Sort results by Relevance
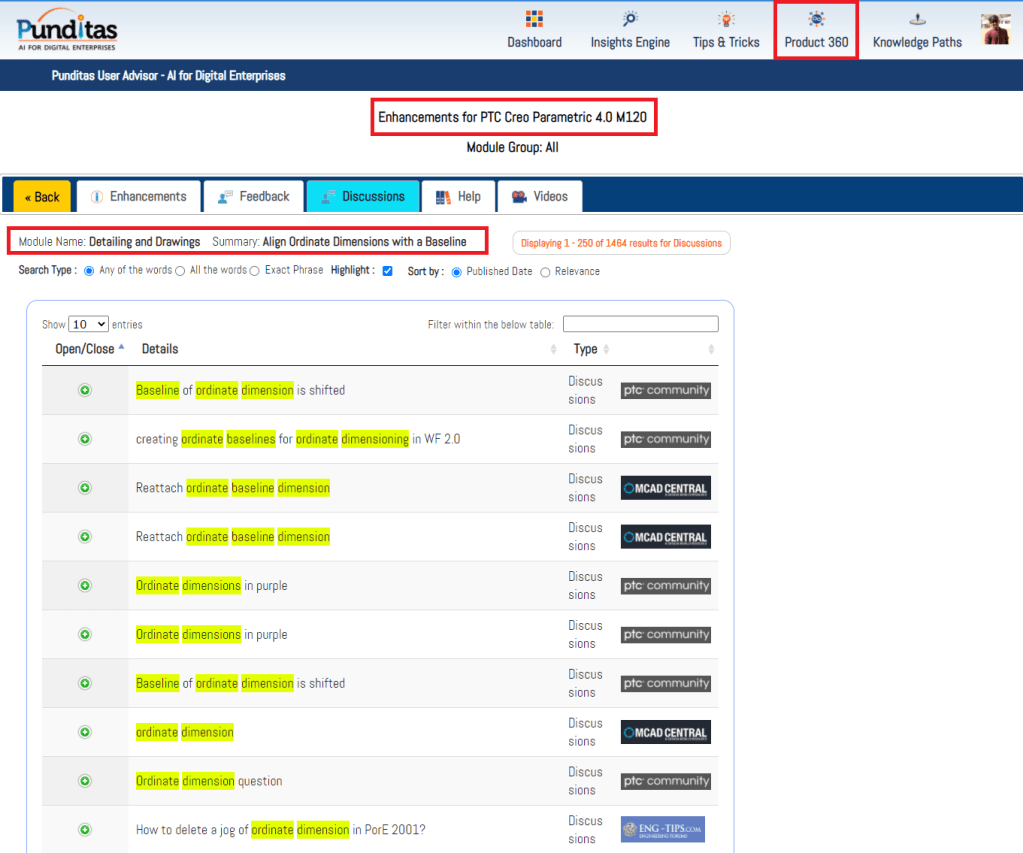Image resolution: width=1023 pixels, height=853 pixels. tap(545, 272)
